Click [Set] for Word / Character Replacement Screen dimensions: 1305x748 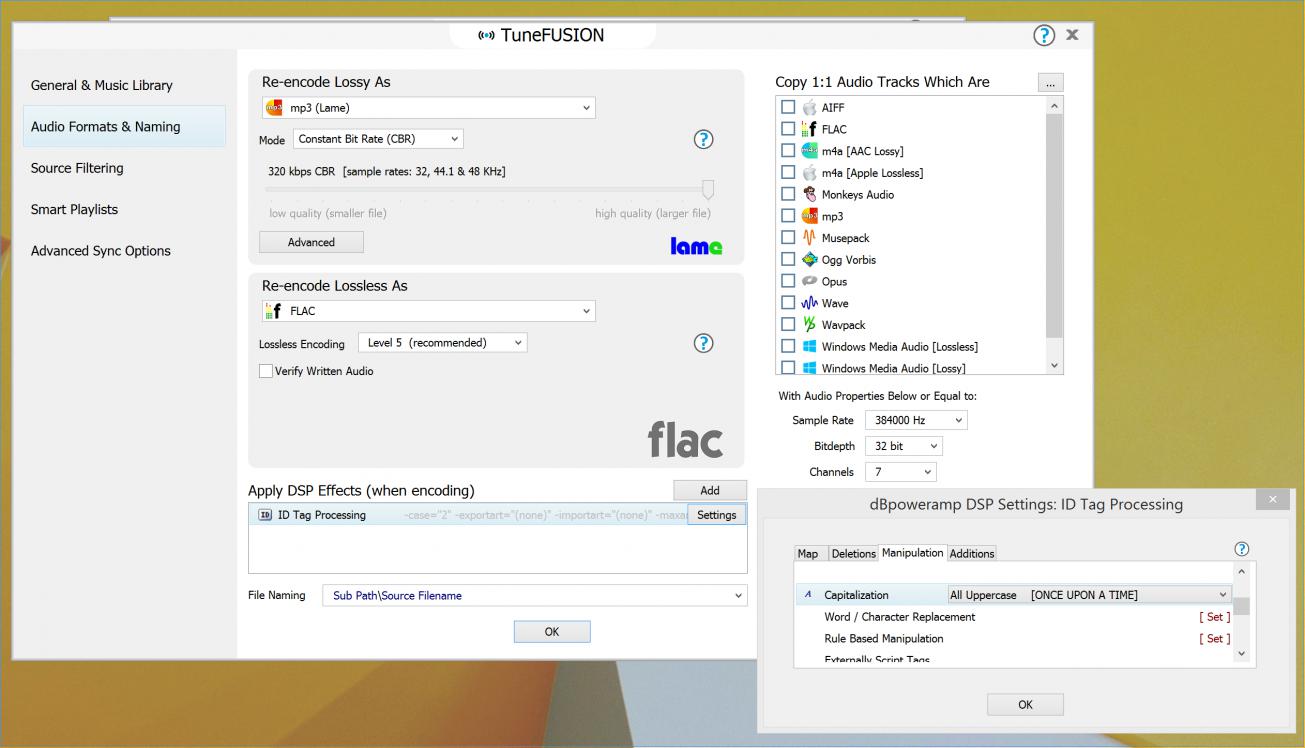pos(1215,617)
